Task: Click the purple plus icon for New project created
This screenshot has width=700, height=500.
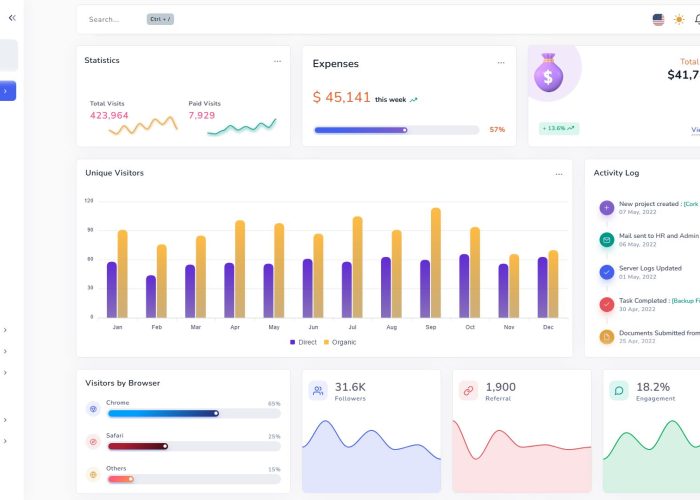Action: pos(606,208)
